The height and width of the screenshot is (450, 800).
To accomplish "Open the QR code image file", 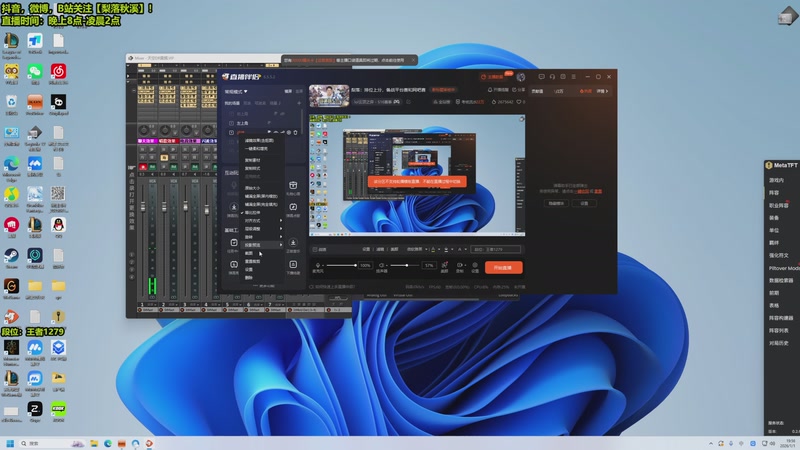I will 58,194.
